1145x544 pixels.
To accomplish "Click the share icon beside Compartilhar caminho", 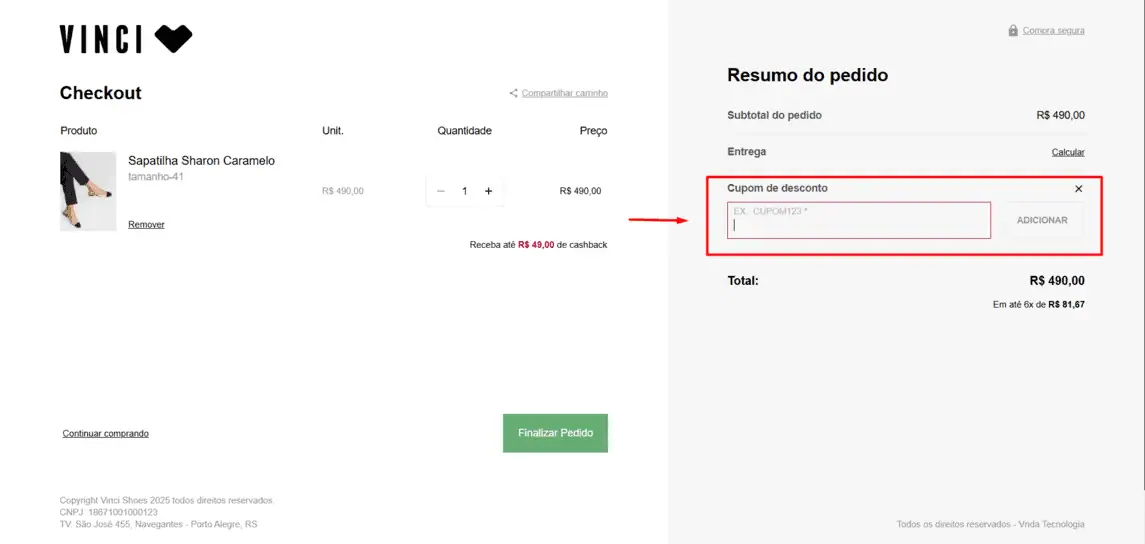I will point(513,93).
